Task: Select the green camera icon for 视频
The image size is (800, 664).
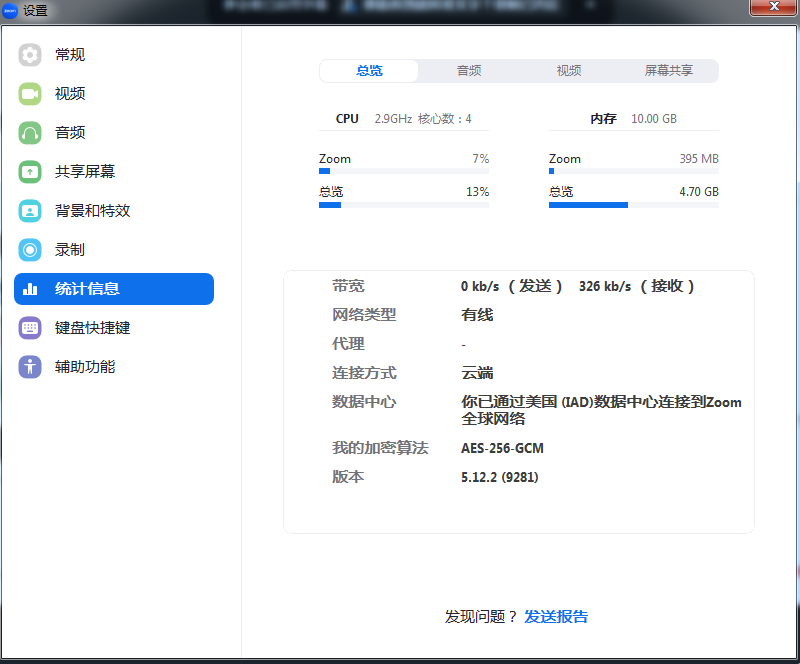Action: coord(30,94)
